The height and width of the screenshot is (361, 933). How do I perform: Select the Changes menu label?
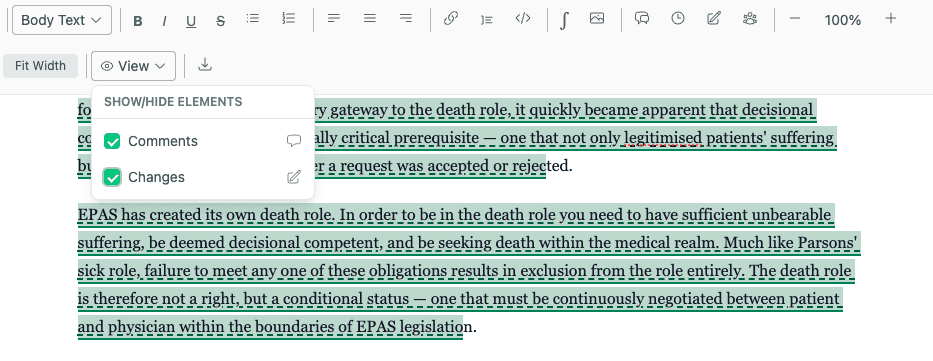point(156,177)
